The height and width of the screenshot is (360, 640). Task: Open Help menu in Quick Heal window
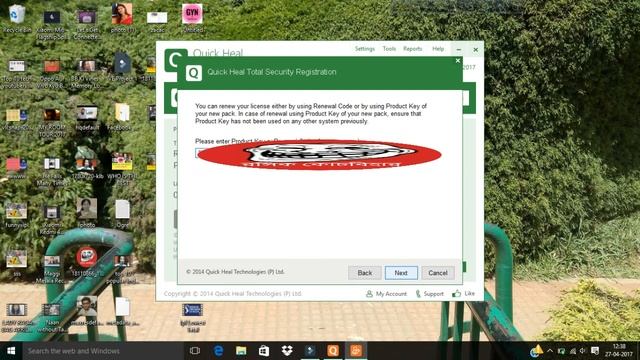[x=438, y=49]
